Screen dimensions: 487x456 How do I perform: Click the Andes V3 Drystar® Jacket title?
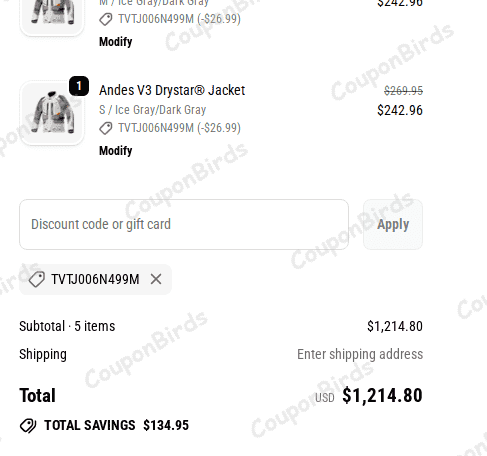click(x=172, y=90)
